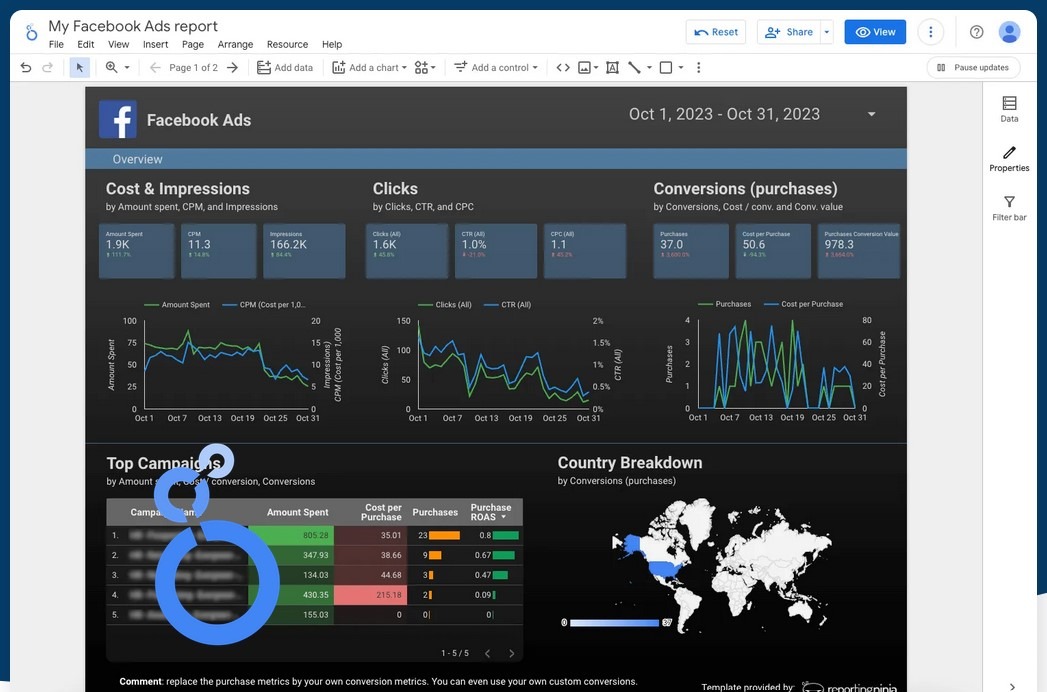Click the map color scale legend bar
Viewport: 1047px width, 692px height.
tap(614, 623)
